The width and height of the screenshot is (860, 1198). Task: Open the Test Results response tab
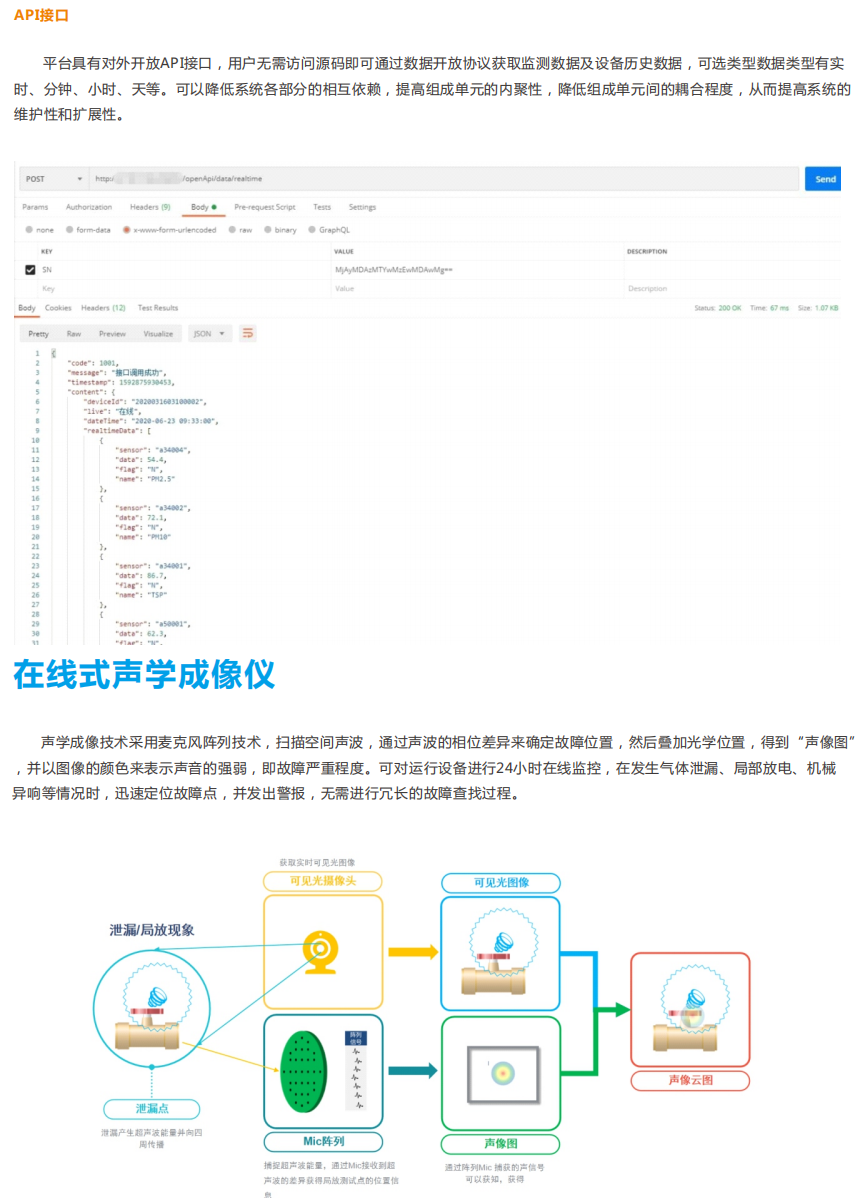158,308
